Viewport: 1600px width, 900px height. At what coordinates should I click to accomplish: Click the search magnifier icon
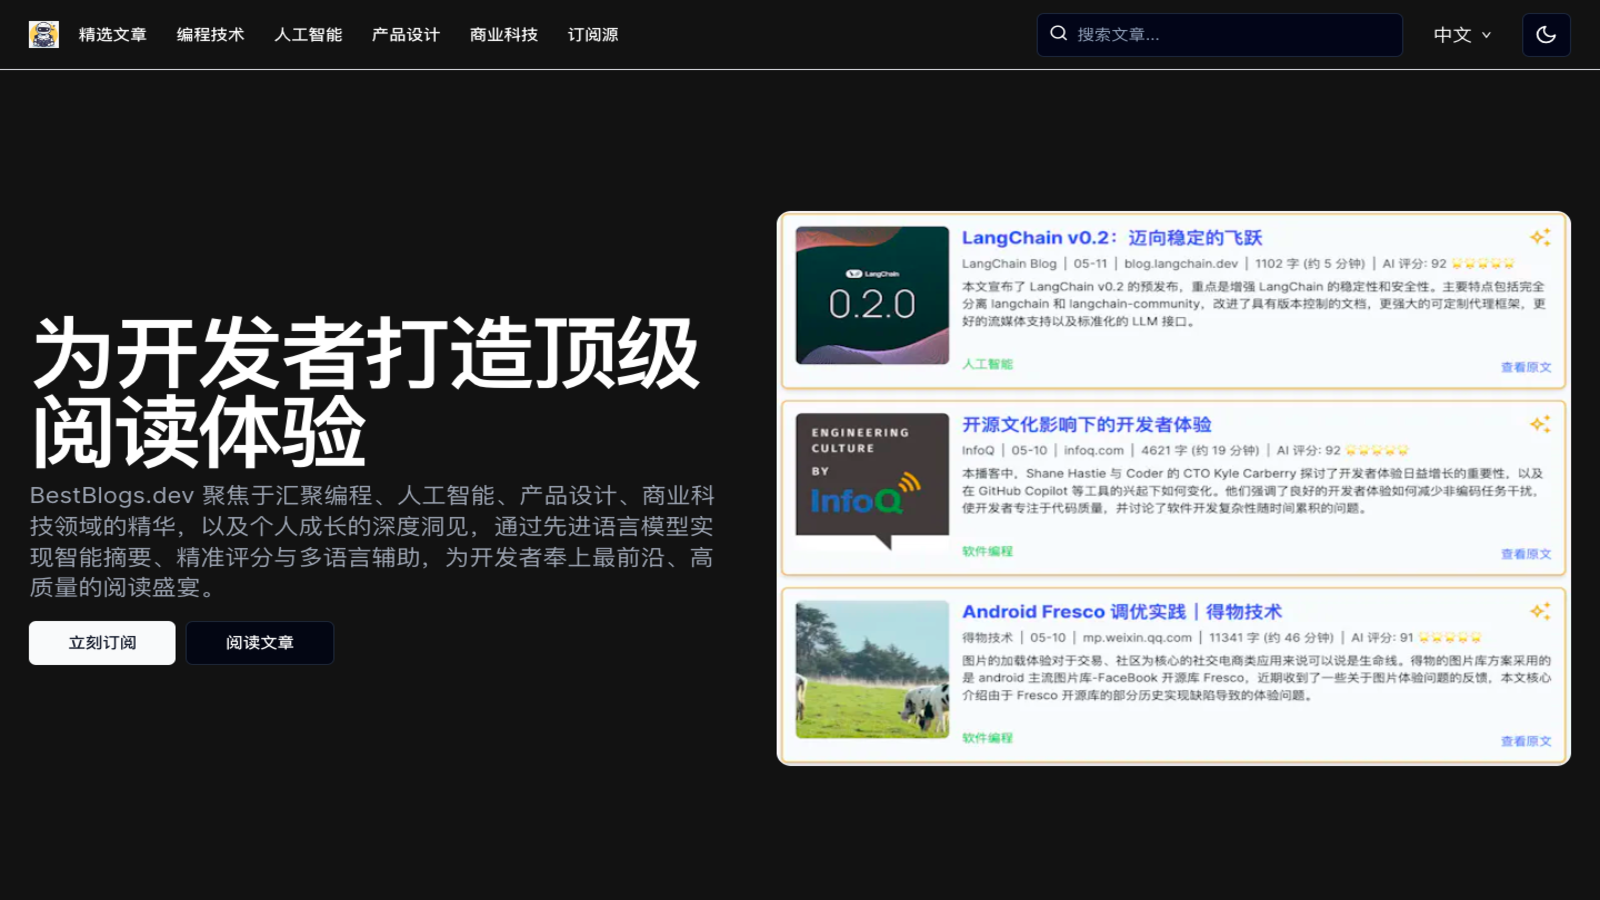point(1058,34)
